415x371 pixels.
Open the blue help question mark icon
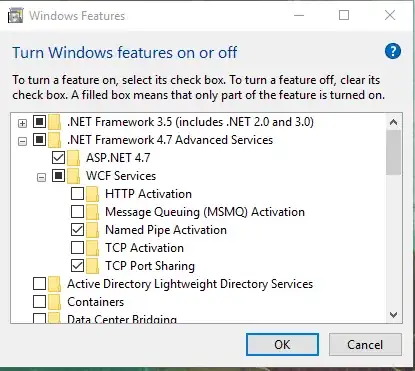(393, 51)
